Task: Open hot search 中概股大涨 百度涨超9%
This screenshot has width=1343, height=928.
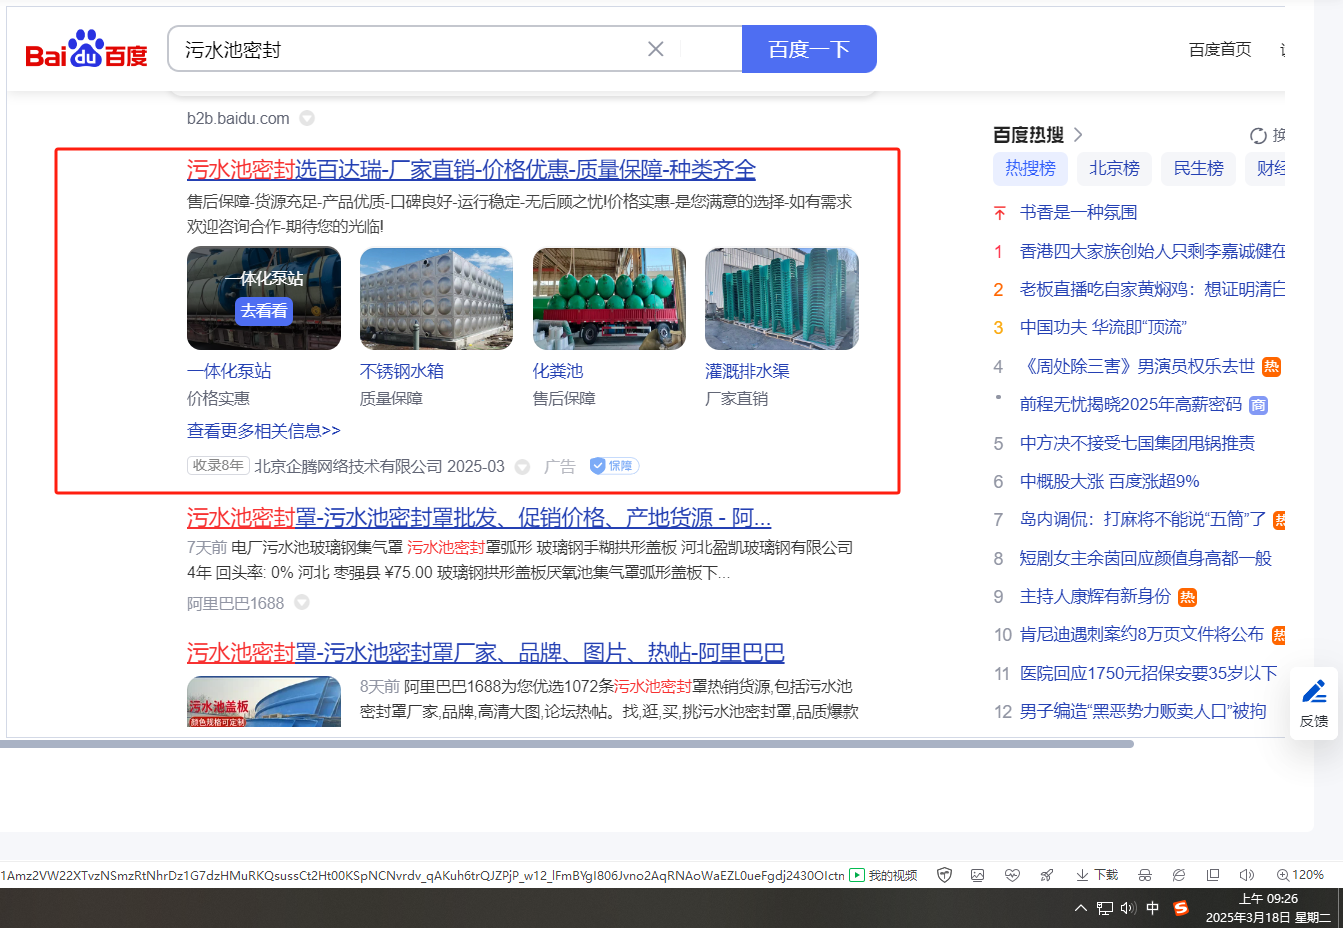Action: [x=1110, y=481]
